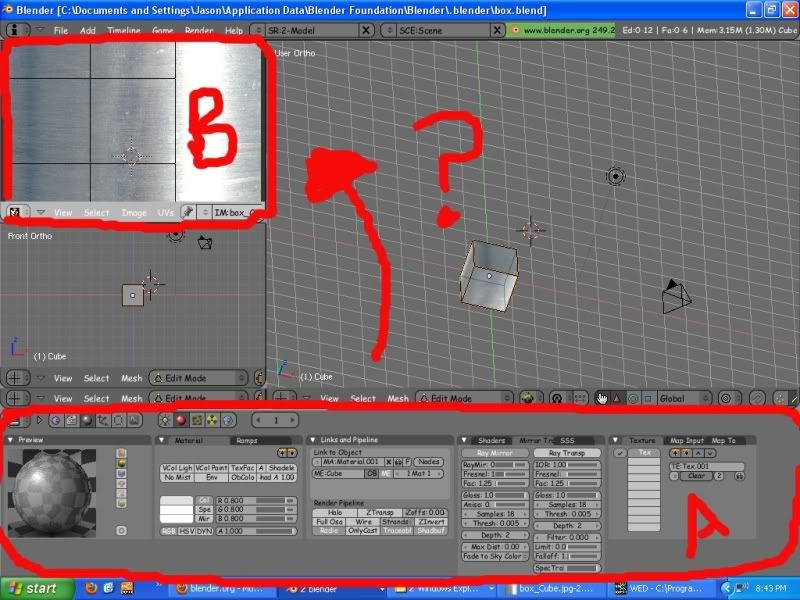Toggle the Halo render option
800x600 pixels.
335,512
